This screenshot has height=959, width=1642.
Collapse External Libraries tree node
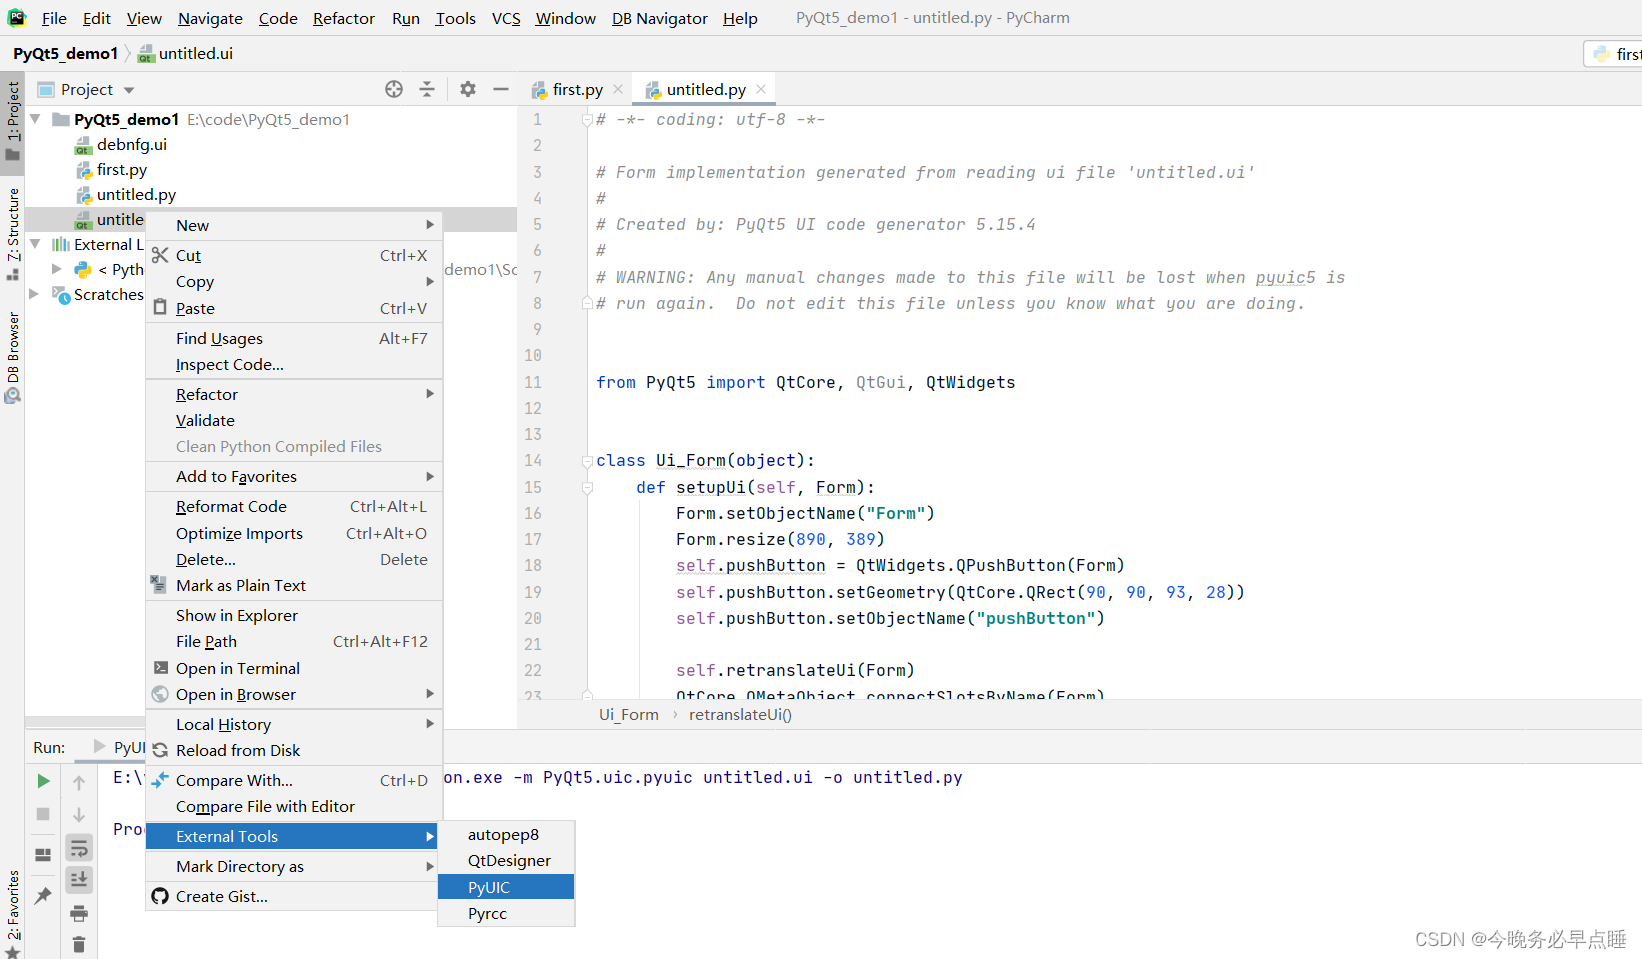pos(35,244)
